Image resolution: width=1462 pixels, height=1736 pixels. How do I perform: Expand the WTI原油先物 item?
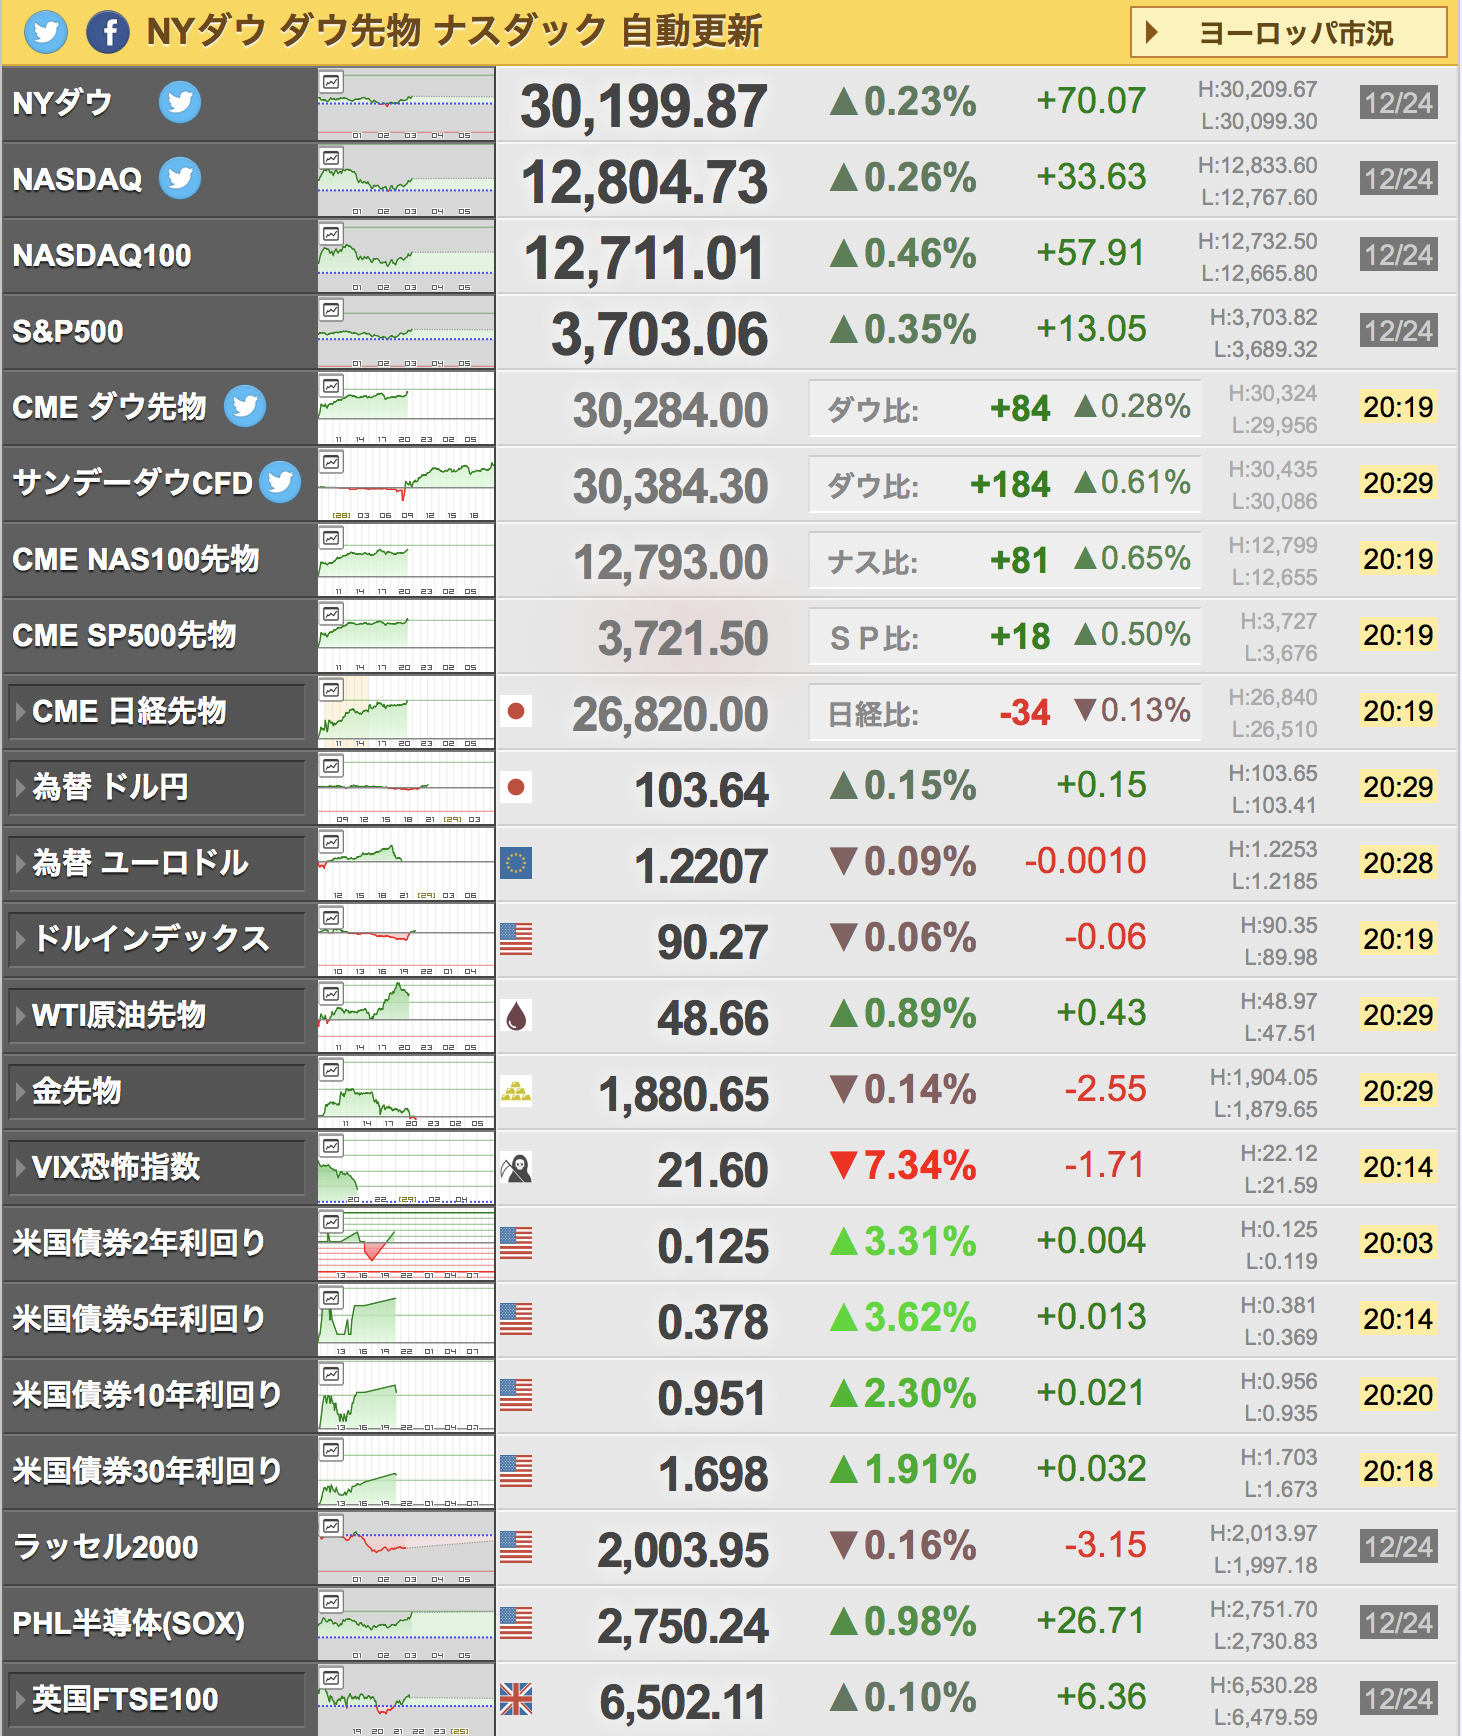156,1016
